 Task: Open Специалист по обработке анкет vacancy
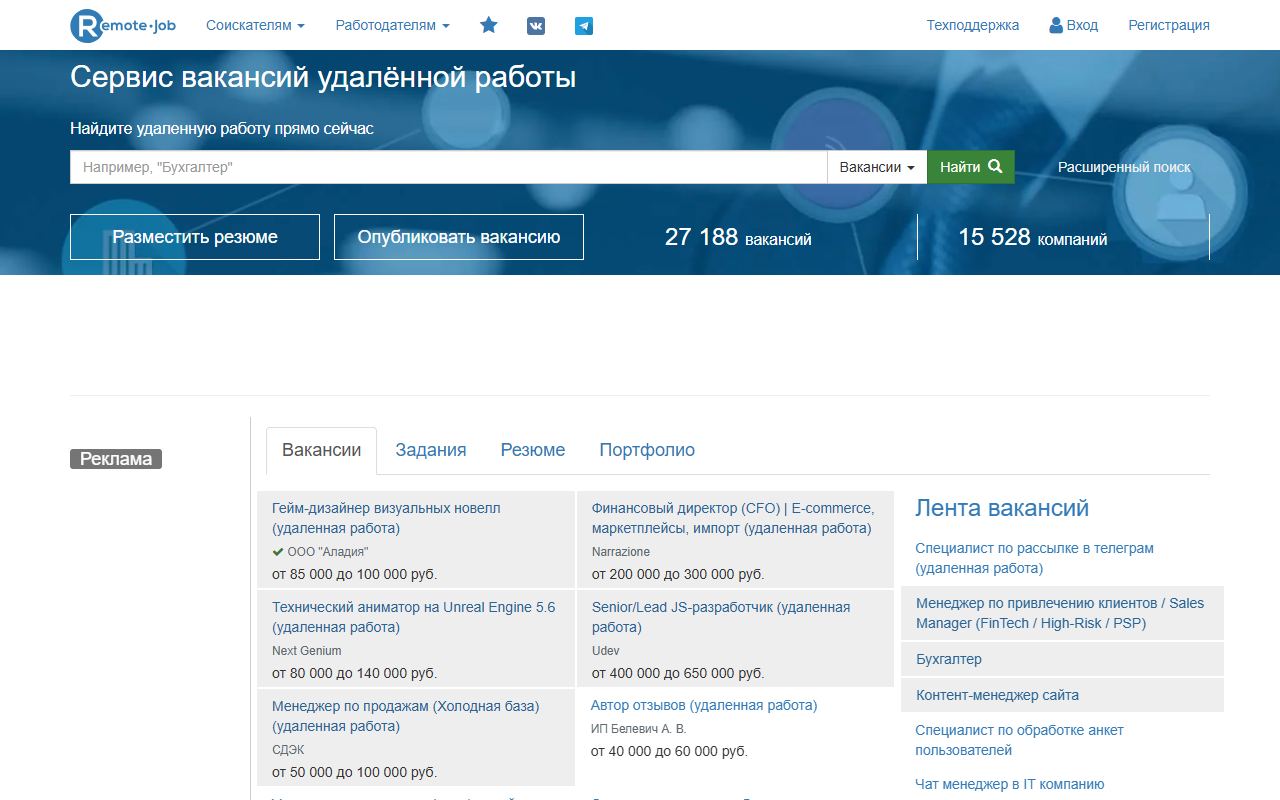coord(1019,740)
